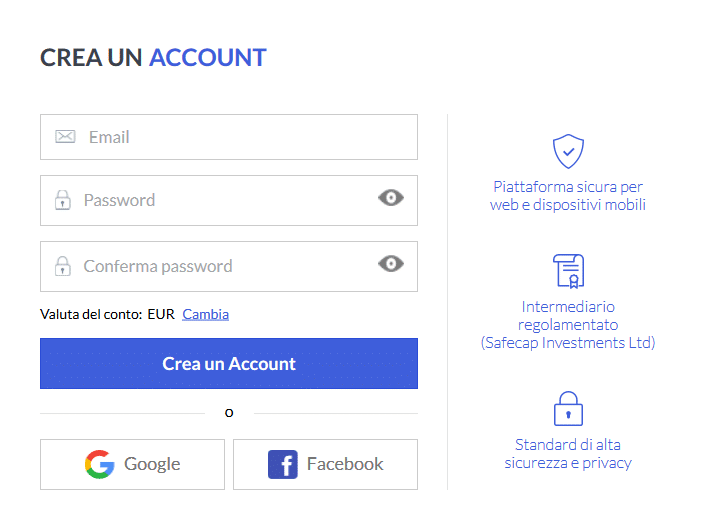This screenshot has width=704, height=505.
Task: Click the padlock icon above Standard di alta sicurezza
Action: [568, 408]
